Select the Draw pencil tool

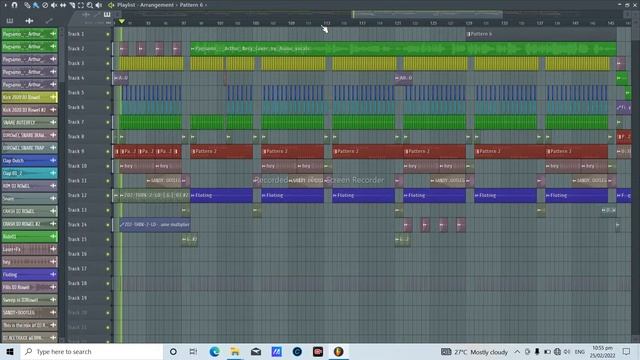(x=27, y=5)
